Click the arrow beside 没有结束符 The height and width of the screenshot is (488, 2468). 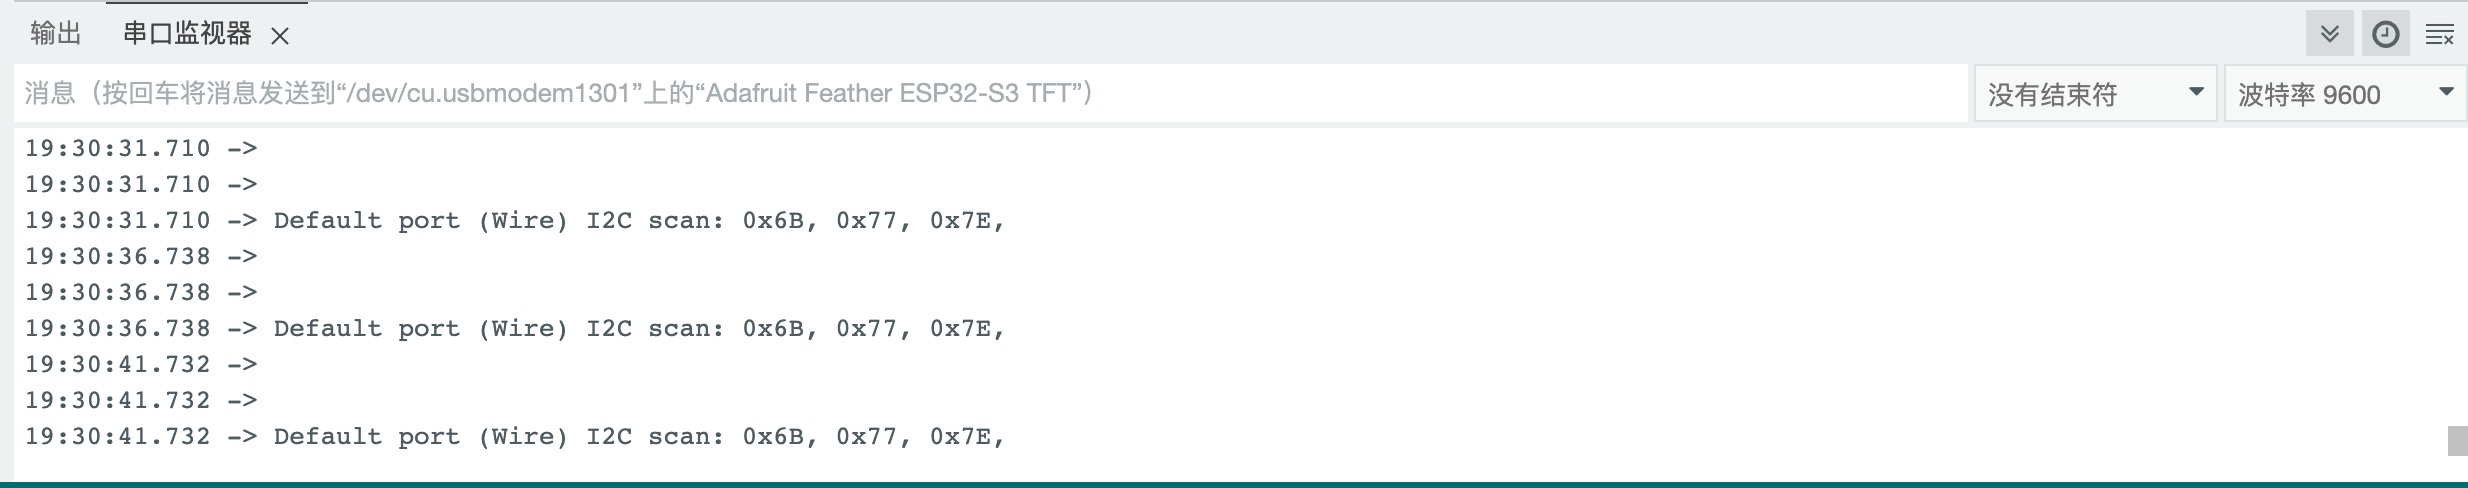[2196, 92]
